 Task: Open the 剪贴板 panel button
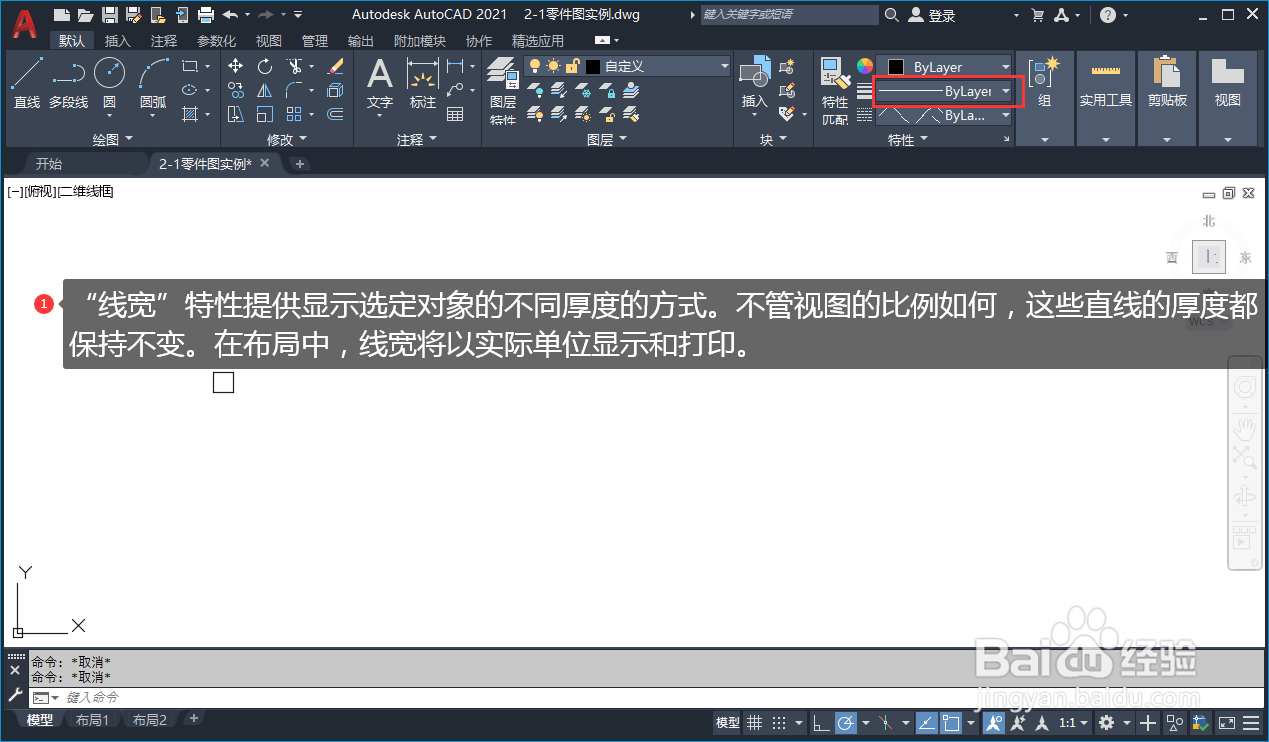point(1166,100)
